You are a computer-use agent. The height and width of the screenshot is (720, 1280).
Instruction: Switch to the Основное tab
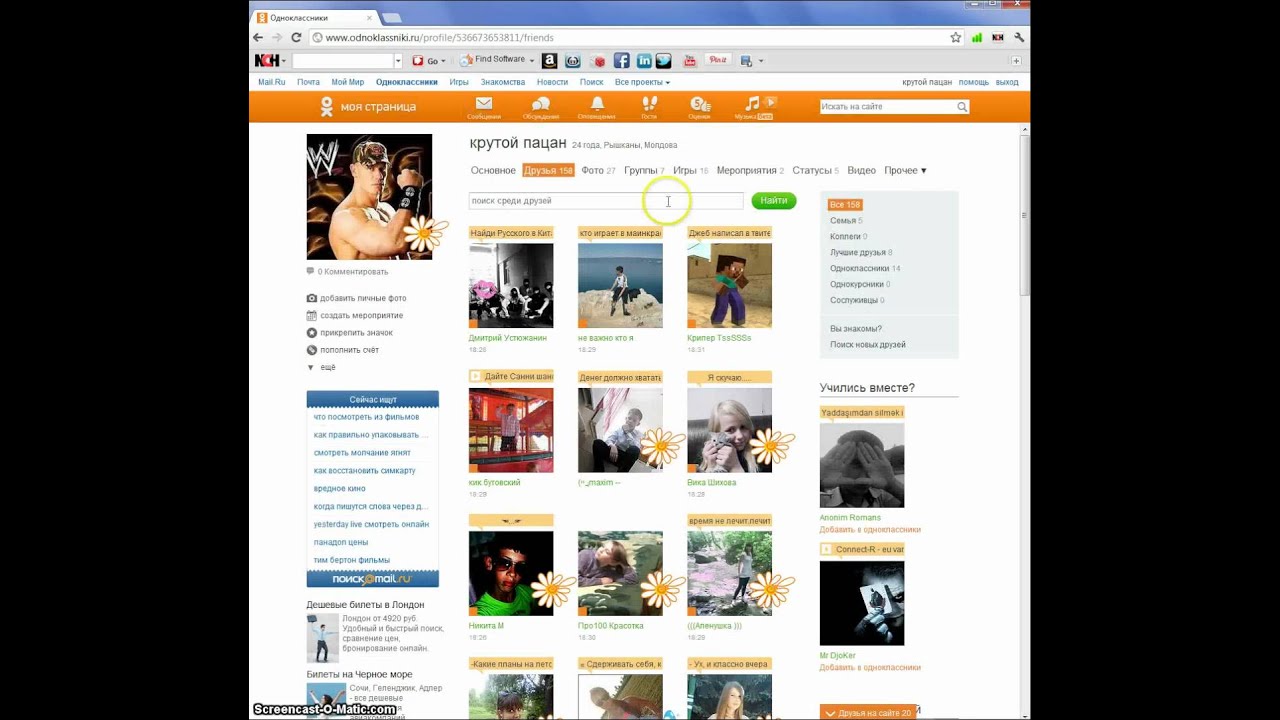(493, 171)
